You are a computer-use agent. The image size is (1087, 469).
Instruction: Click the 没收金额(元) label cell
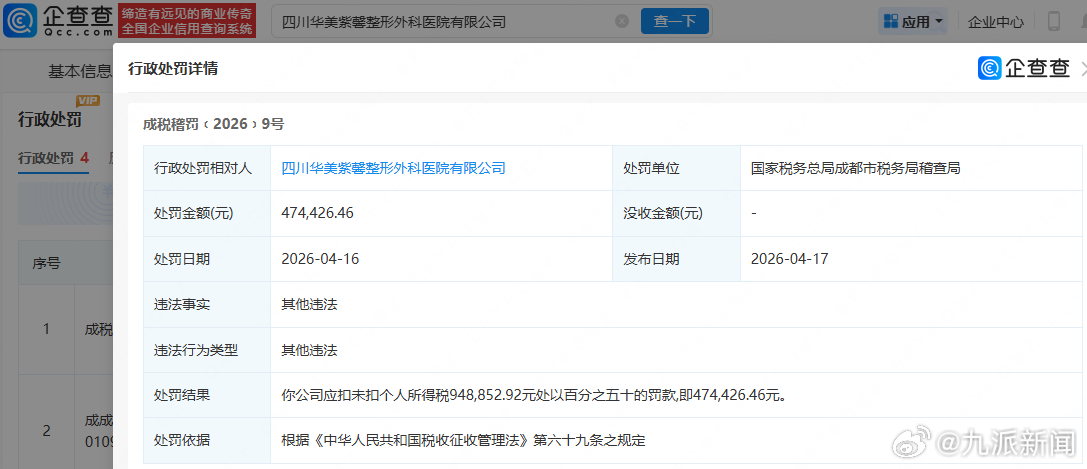click(676, 213)
